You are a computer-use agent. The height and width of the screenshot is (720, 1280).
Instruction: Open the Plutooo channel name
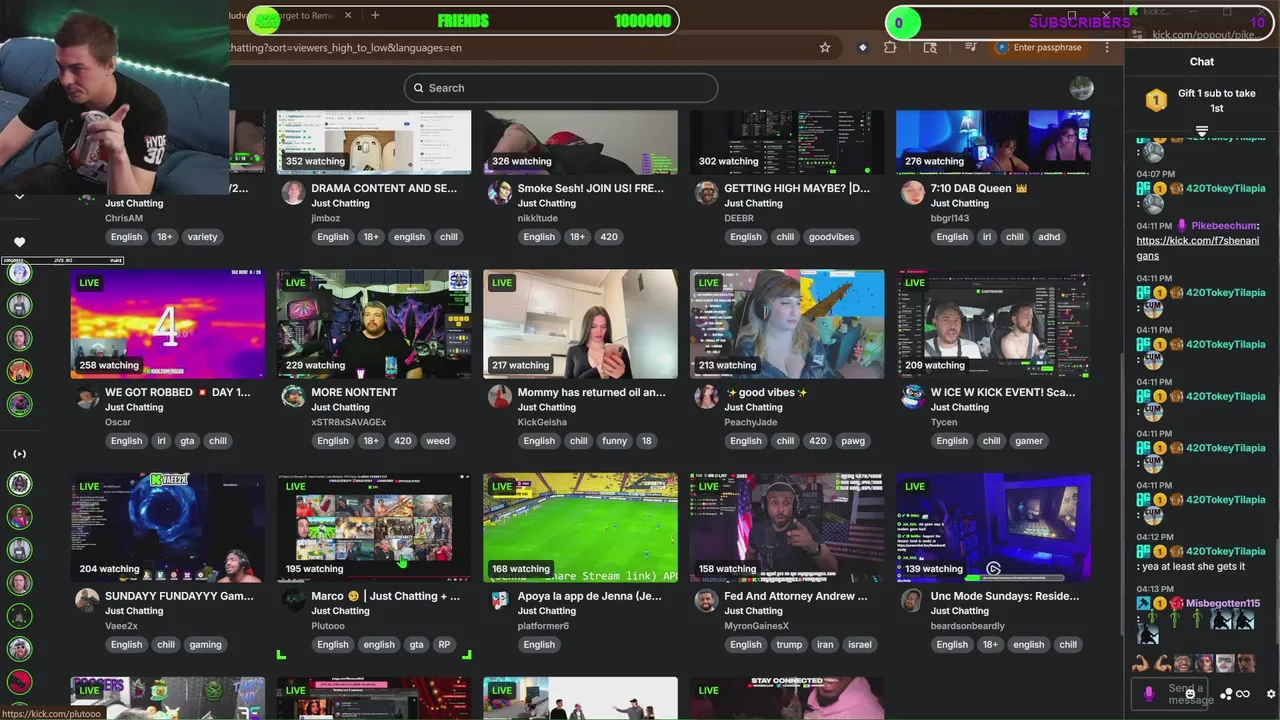(x=328, y=626)
